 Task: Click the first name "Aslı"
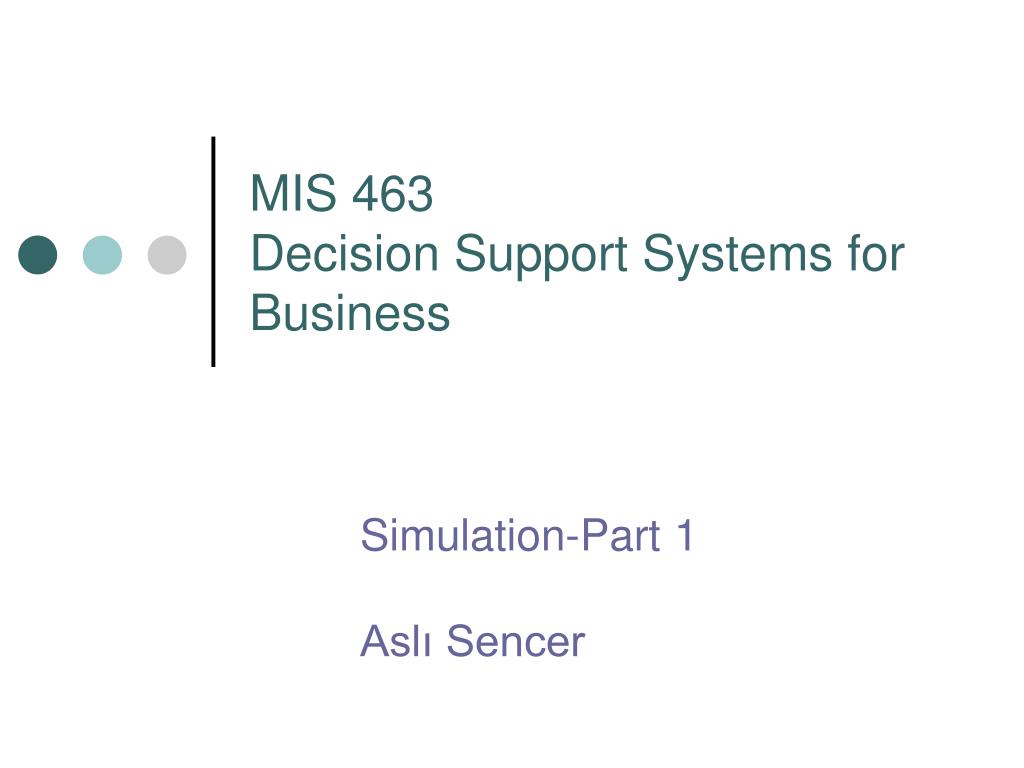395,641
